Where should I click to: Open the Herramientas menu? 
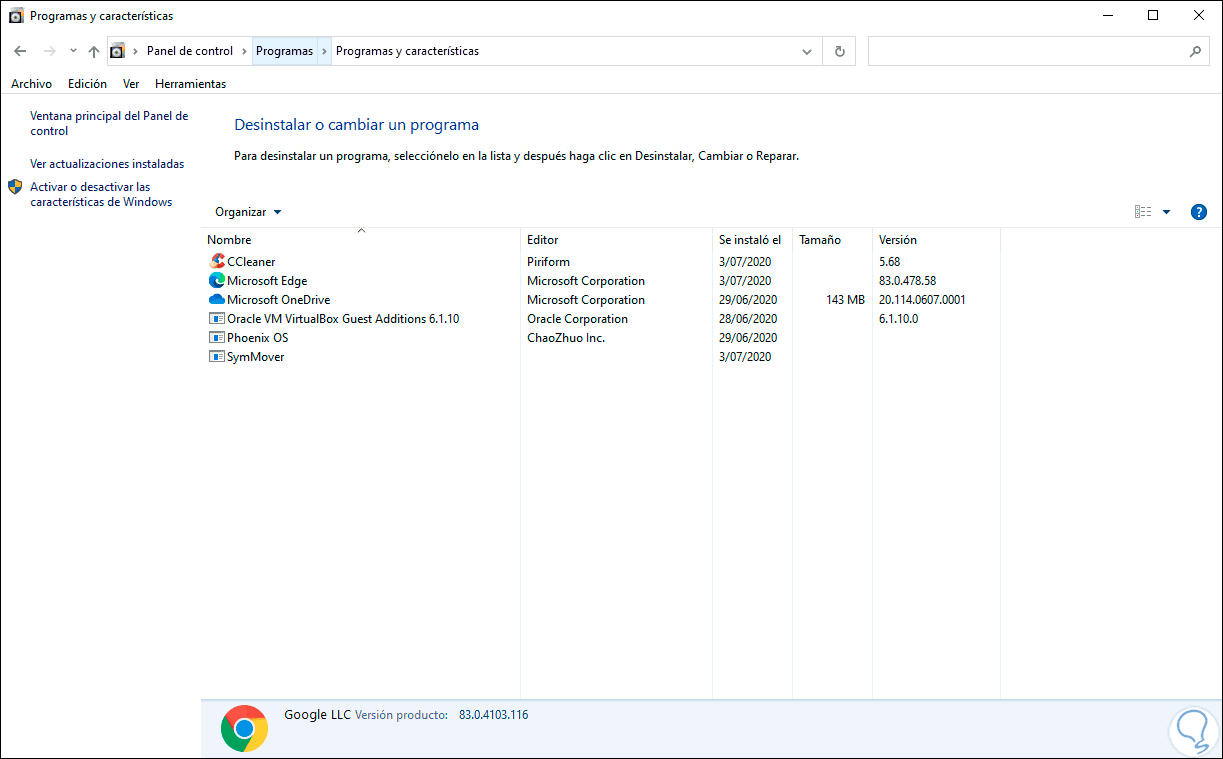(x=190, y=84)
